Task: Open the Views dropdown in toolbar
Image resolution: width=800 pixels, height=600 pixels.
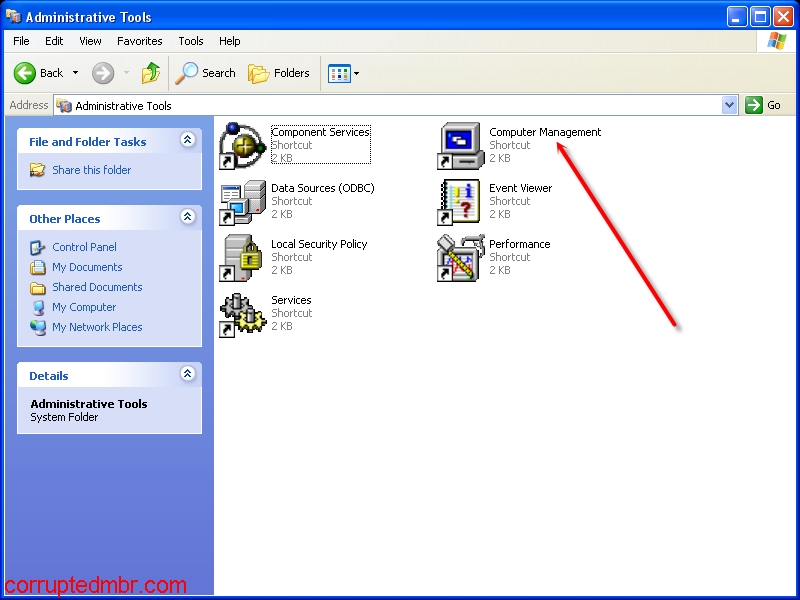Action: (x=344, y=73)
